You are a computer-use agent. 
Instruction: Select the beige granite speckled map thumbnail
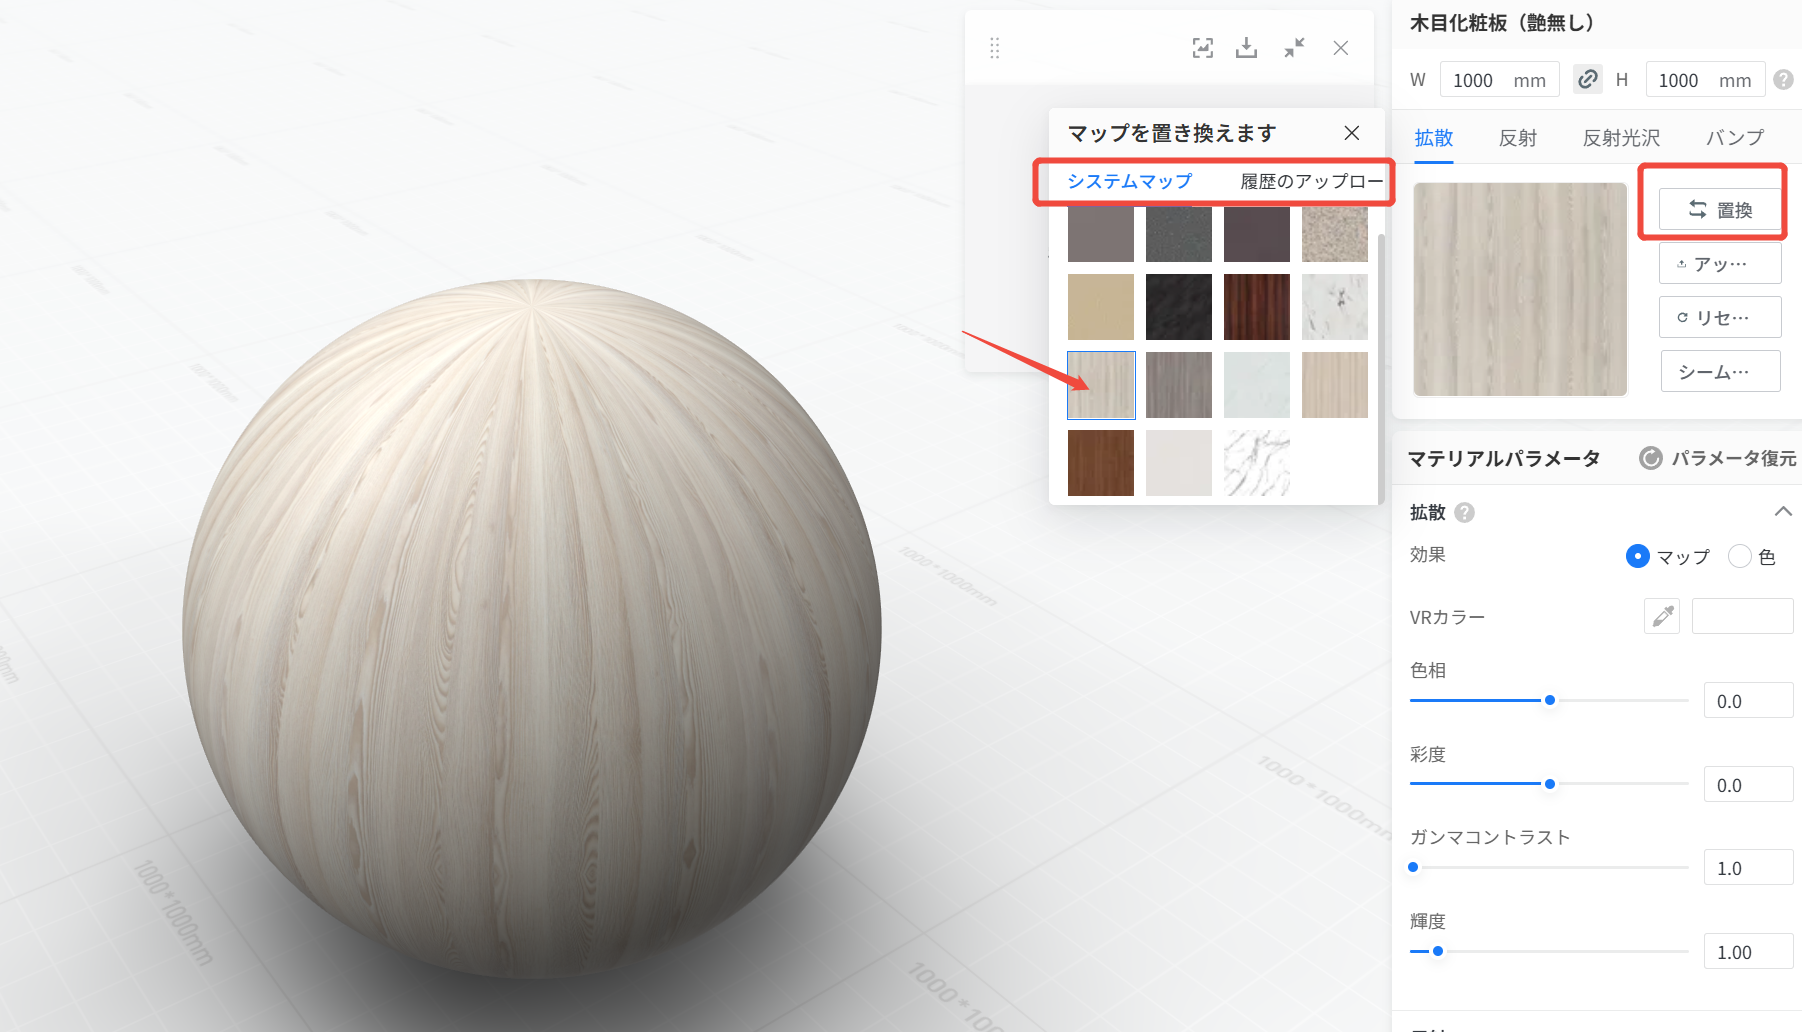(x=1335, y=234)
